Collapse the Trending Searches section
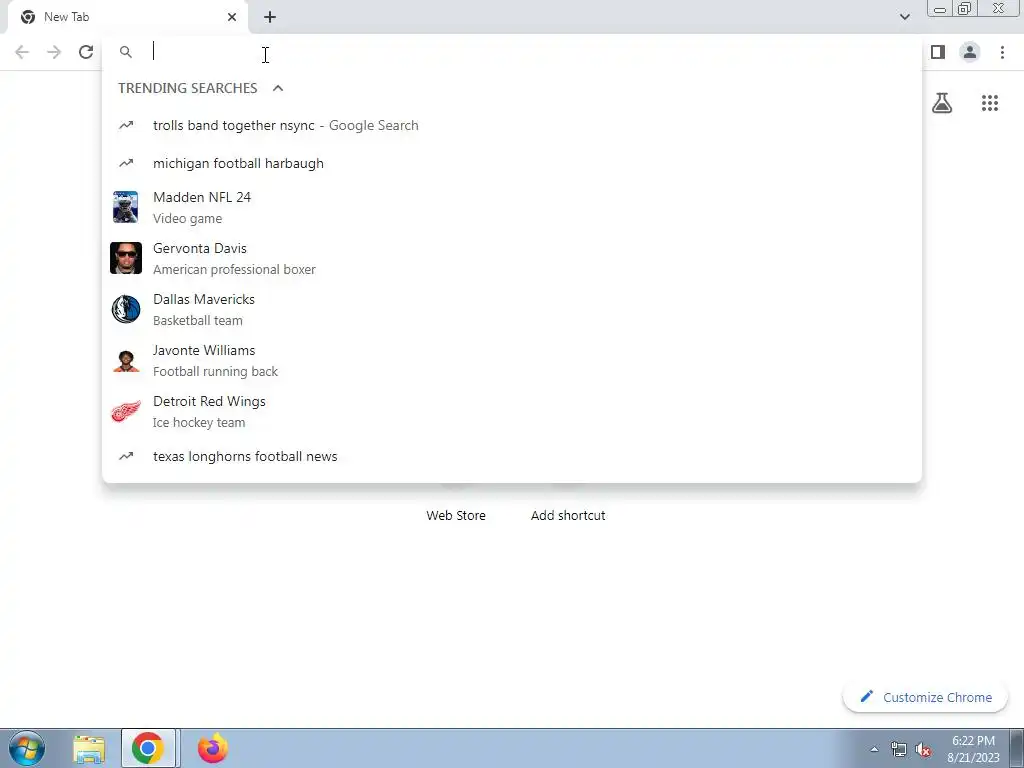The width and height of the screenshot is (1024, 768). point(278,88)
